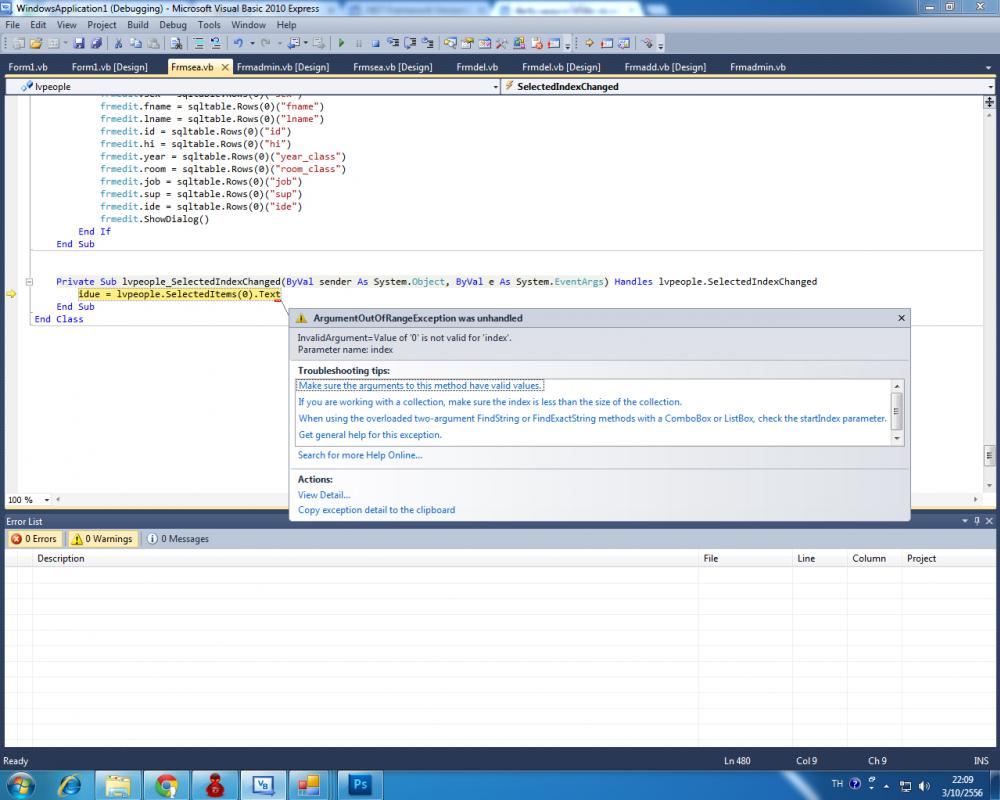Click the Stop Debugging square icon

375,44
